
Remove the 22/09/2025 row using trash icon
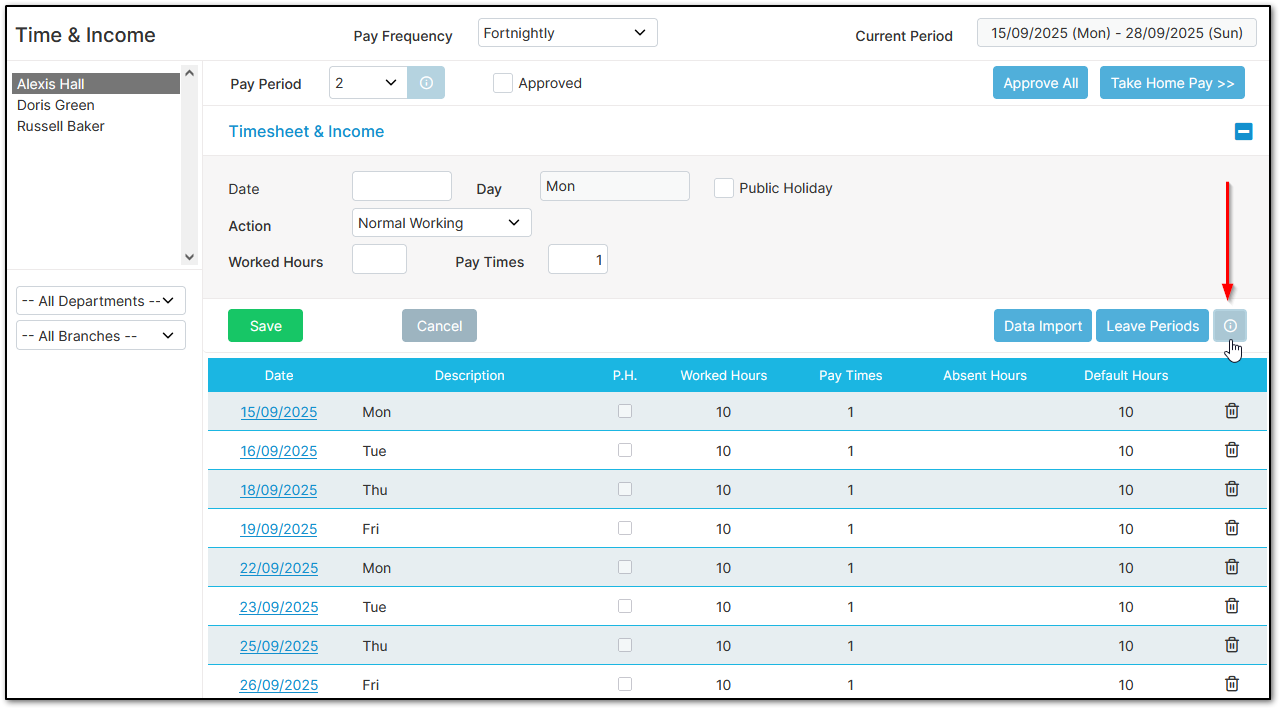click(1232, 567)
